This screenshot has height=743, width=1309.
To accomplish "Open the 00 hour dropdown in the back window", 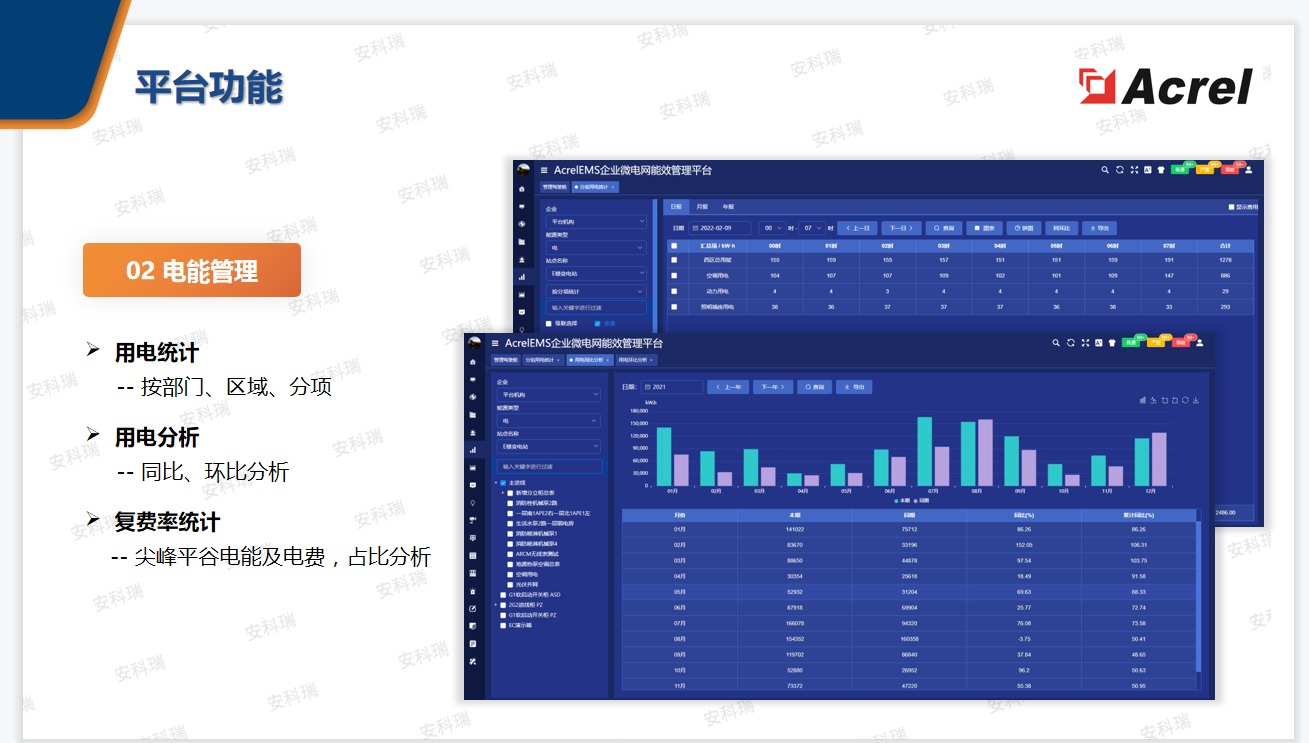I will [x=773, y=228].
